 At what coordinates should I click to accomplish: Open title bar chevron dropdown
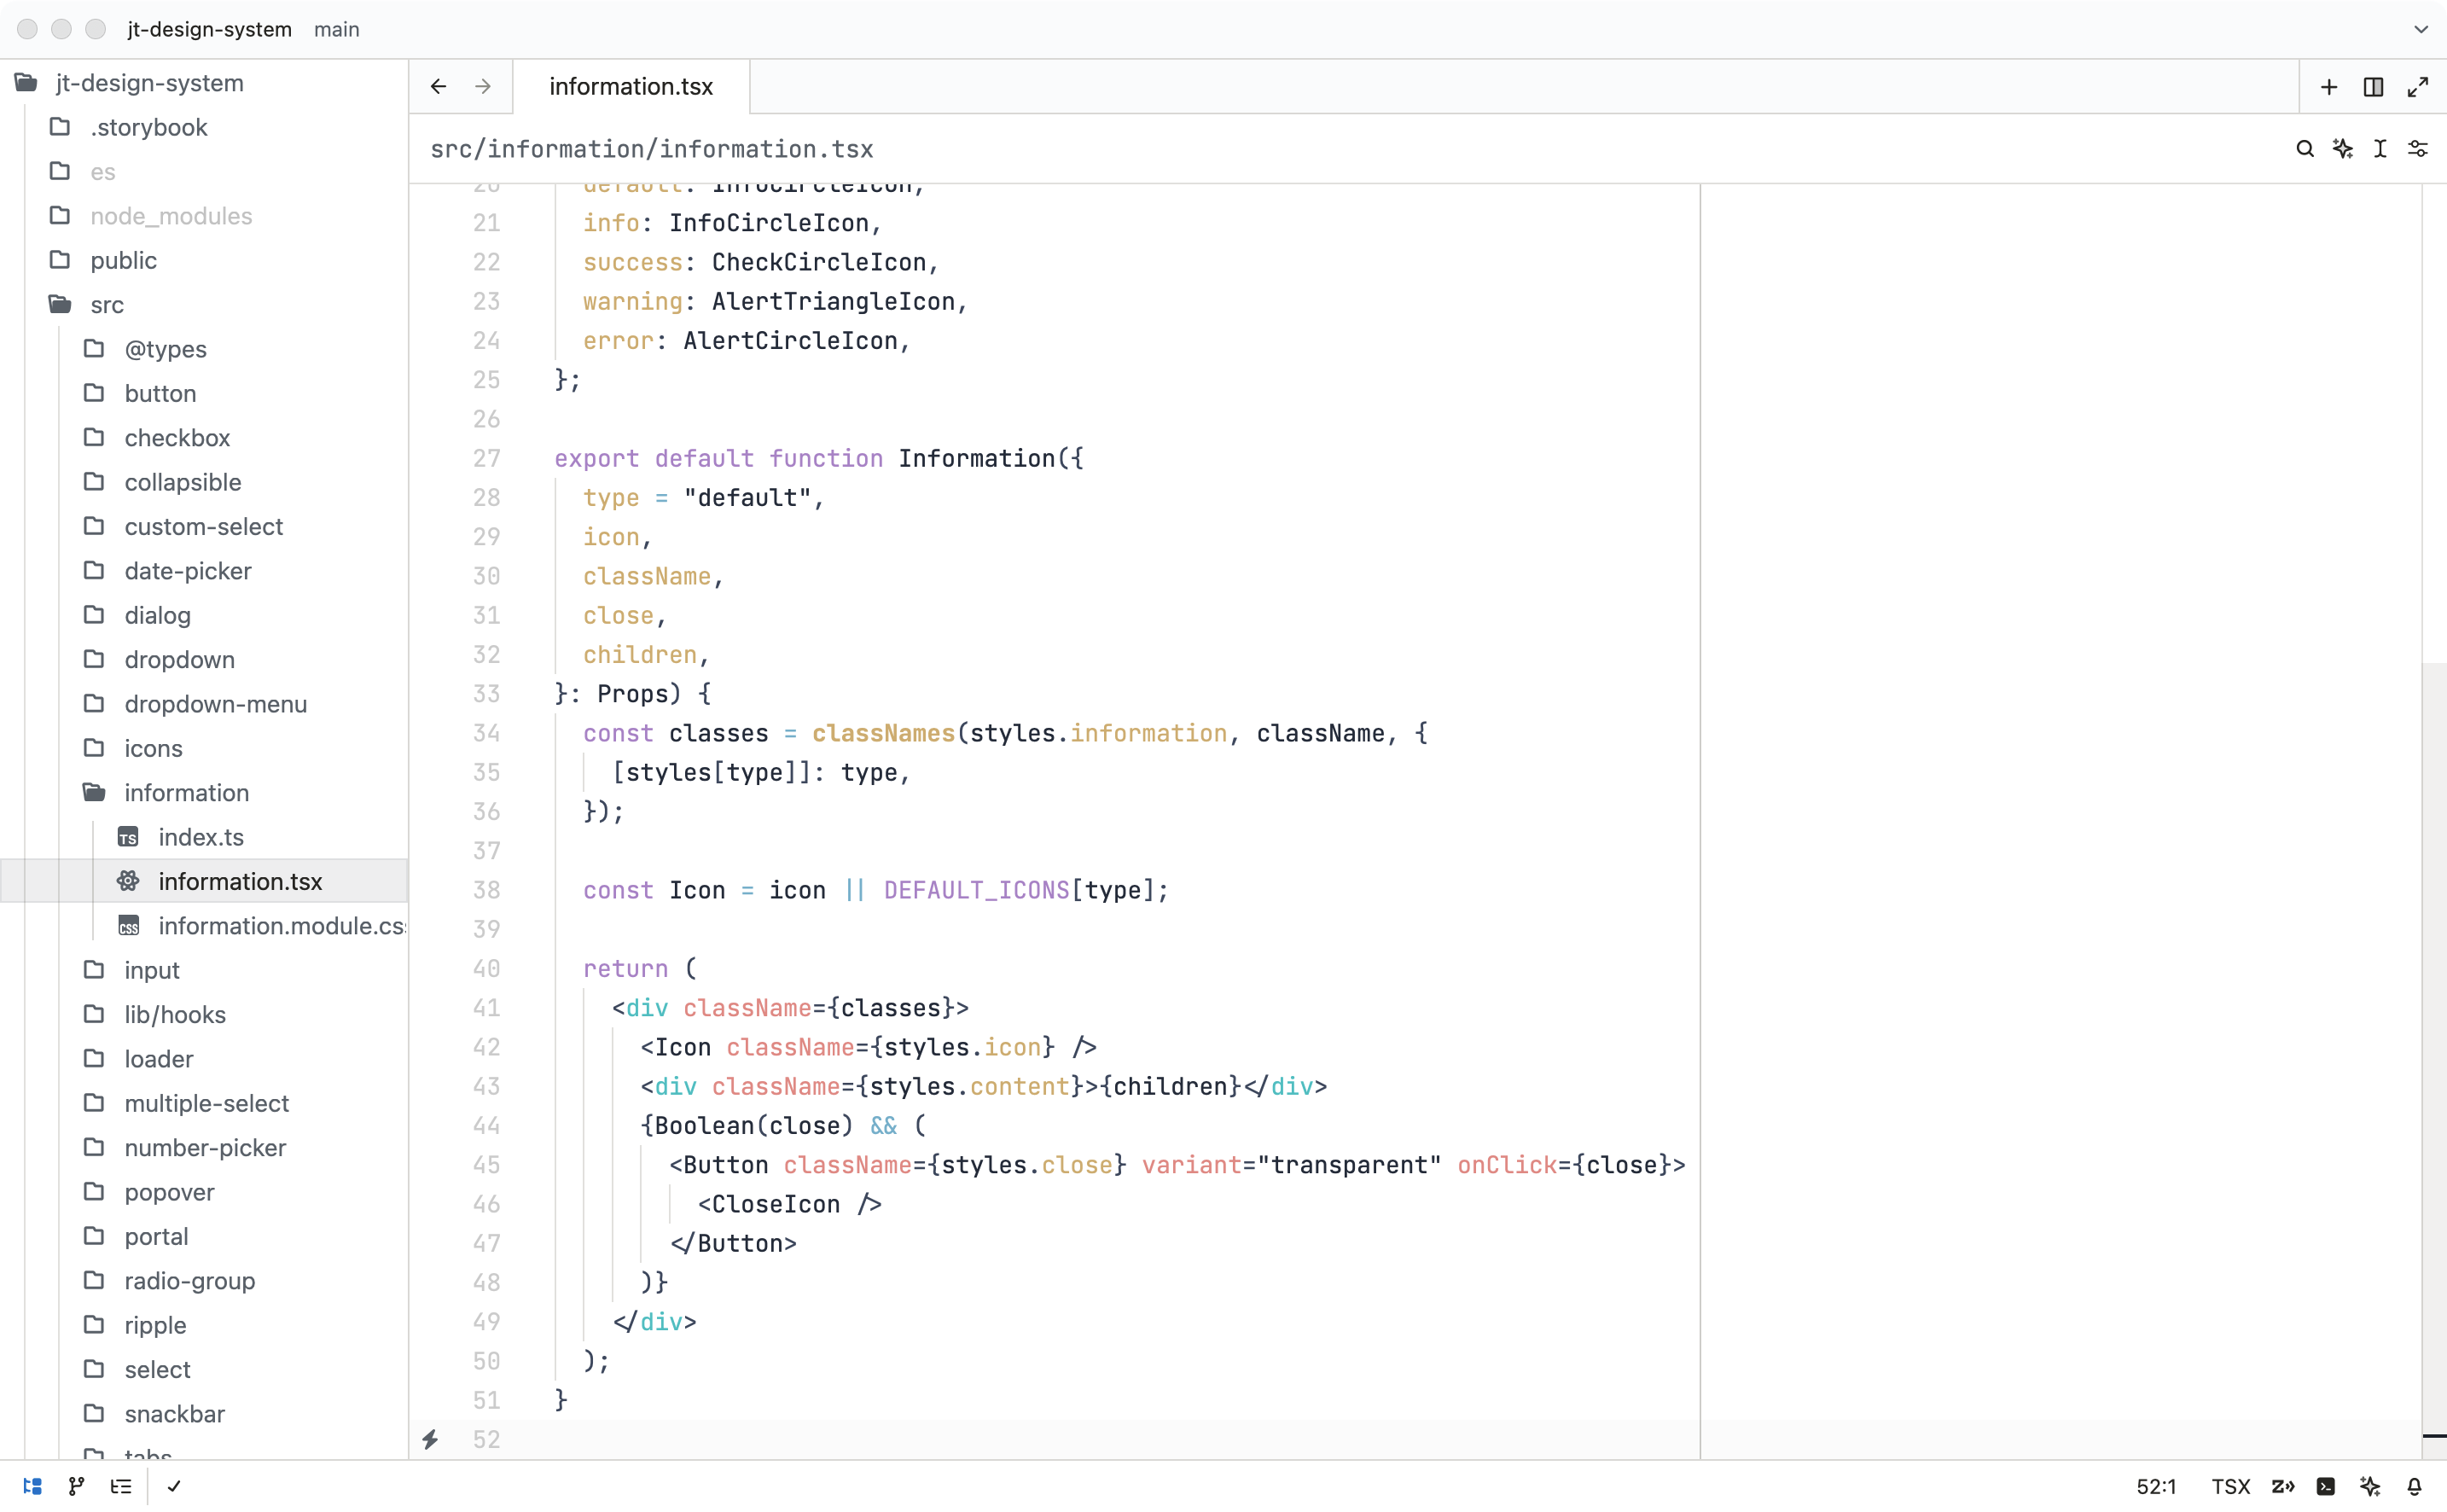(x=2420, y=29)
